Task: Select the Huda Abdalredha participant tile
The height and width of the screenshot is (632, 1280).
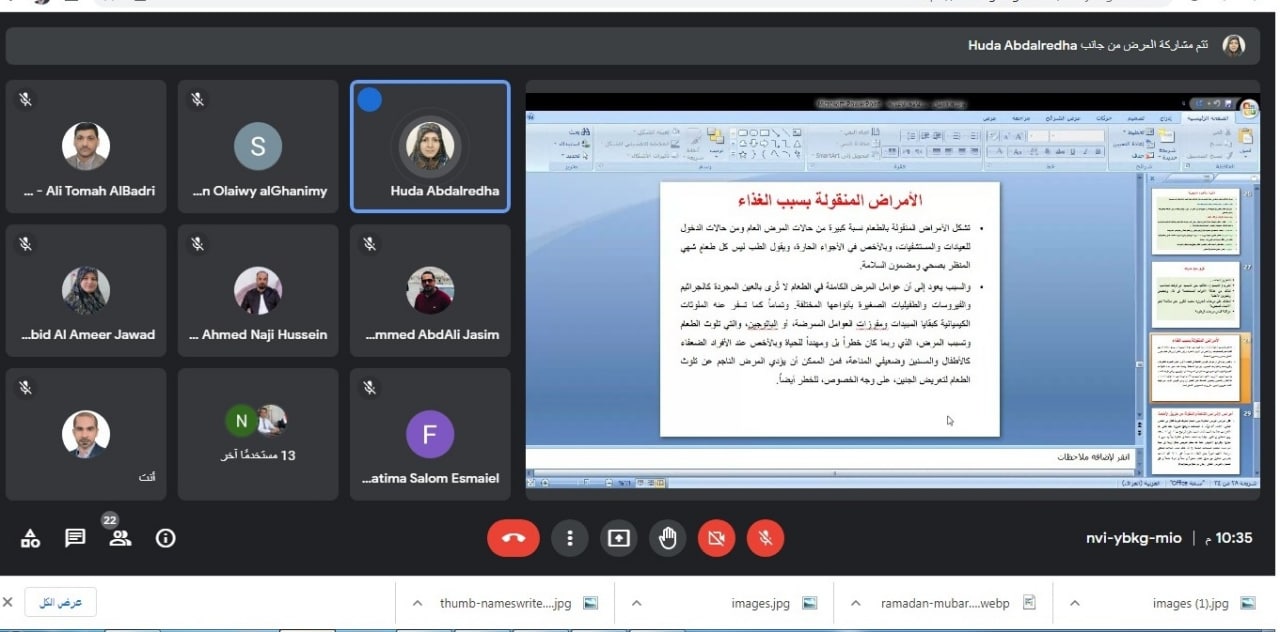Action: (x=430, y=146)
